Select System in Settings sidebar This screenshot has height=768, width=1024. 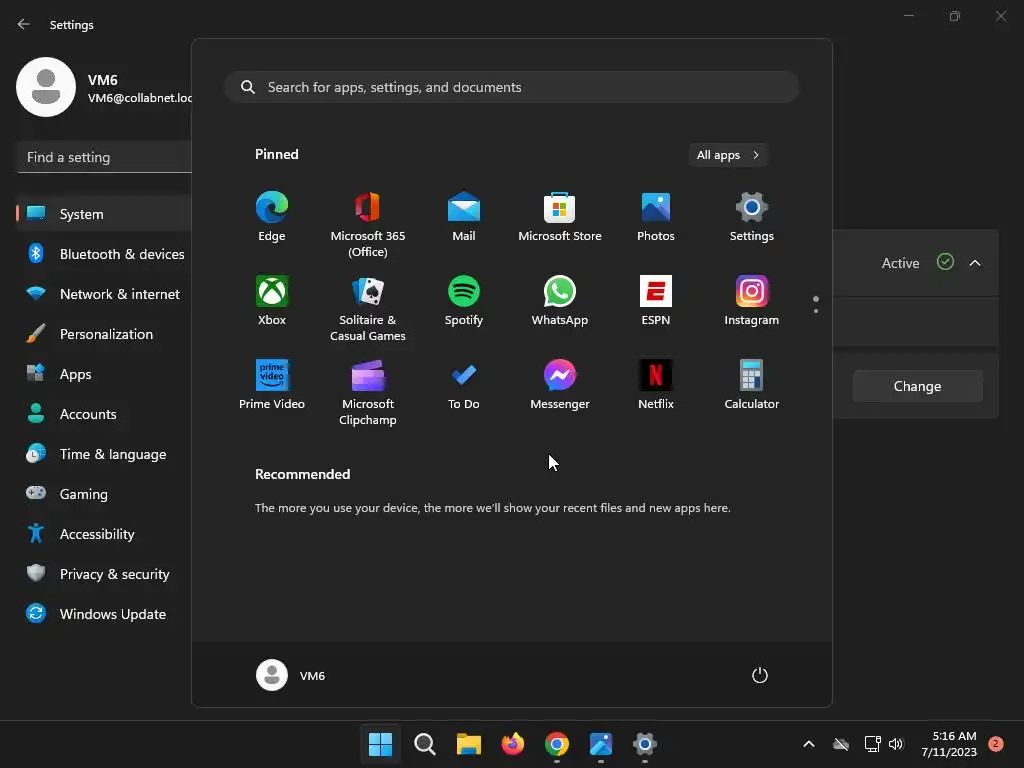point(104,214)
